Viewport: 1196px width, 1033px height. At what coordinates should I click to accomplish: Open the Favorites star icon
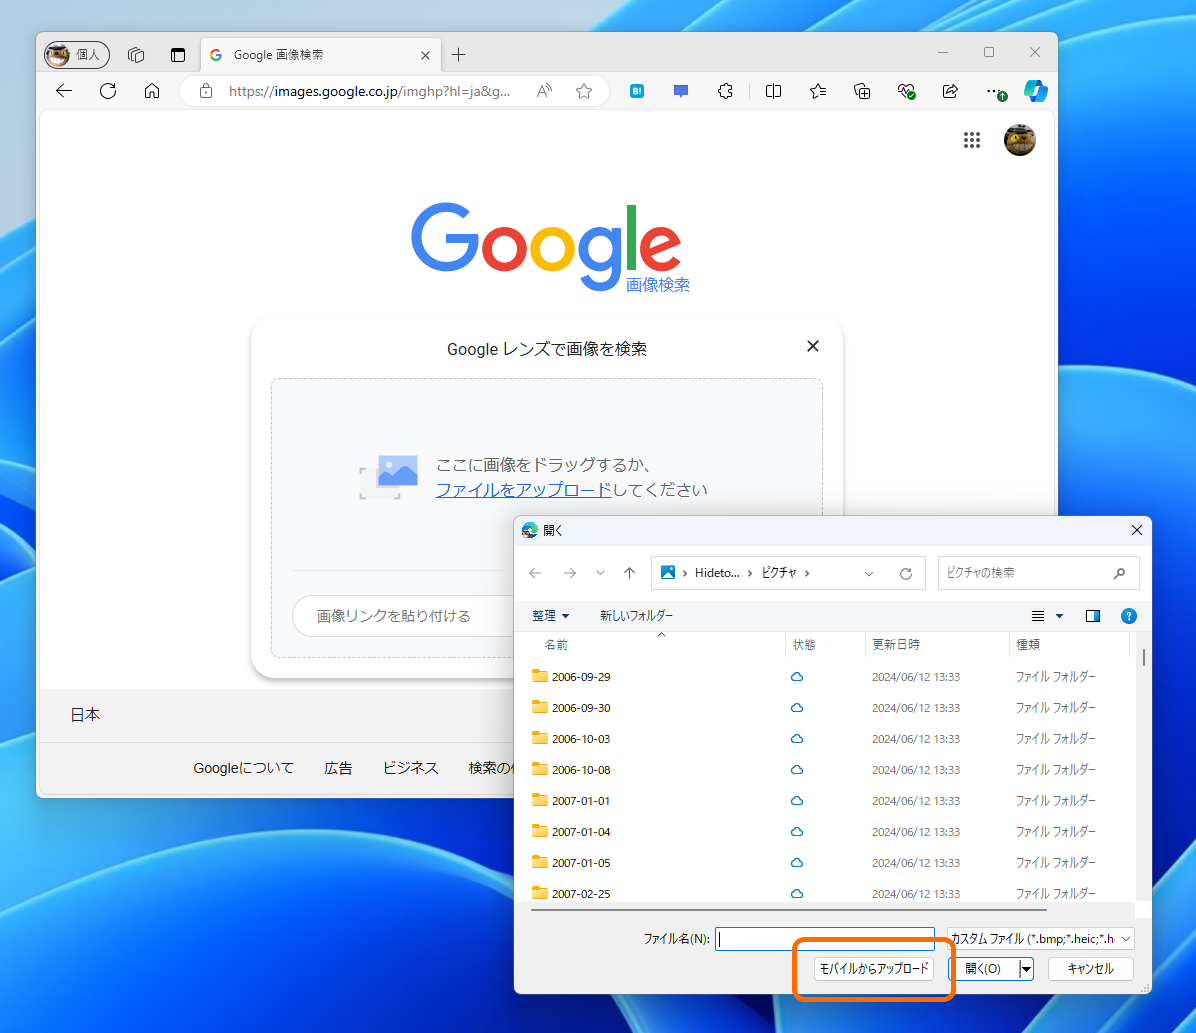[818, 91]
